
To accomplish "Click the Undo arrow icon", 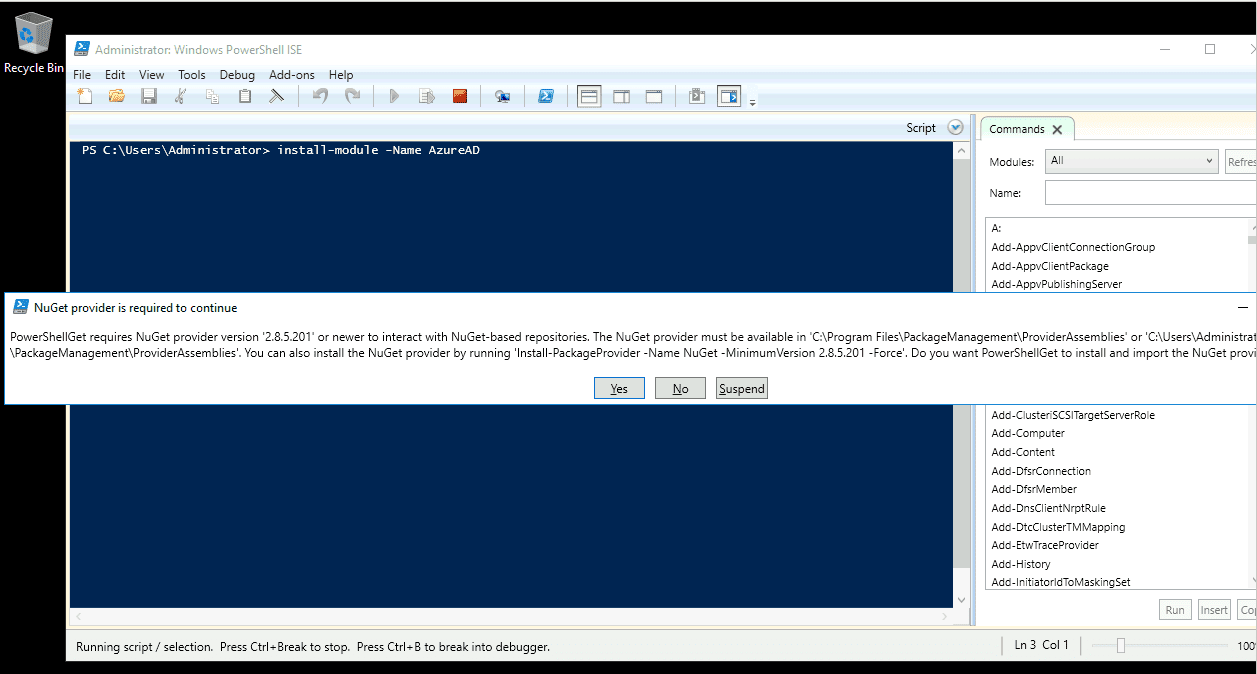I will 320,96.
